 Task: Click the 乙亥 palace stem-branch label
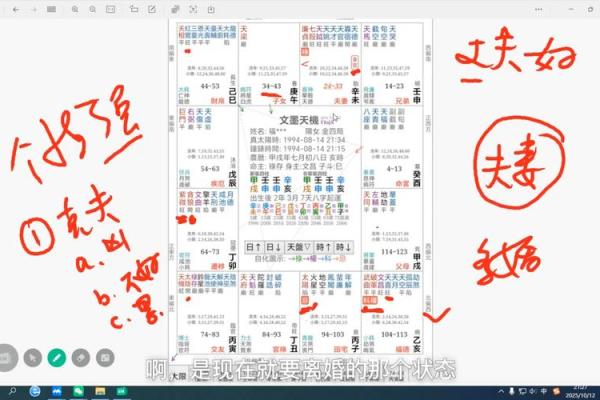417,344
